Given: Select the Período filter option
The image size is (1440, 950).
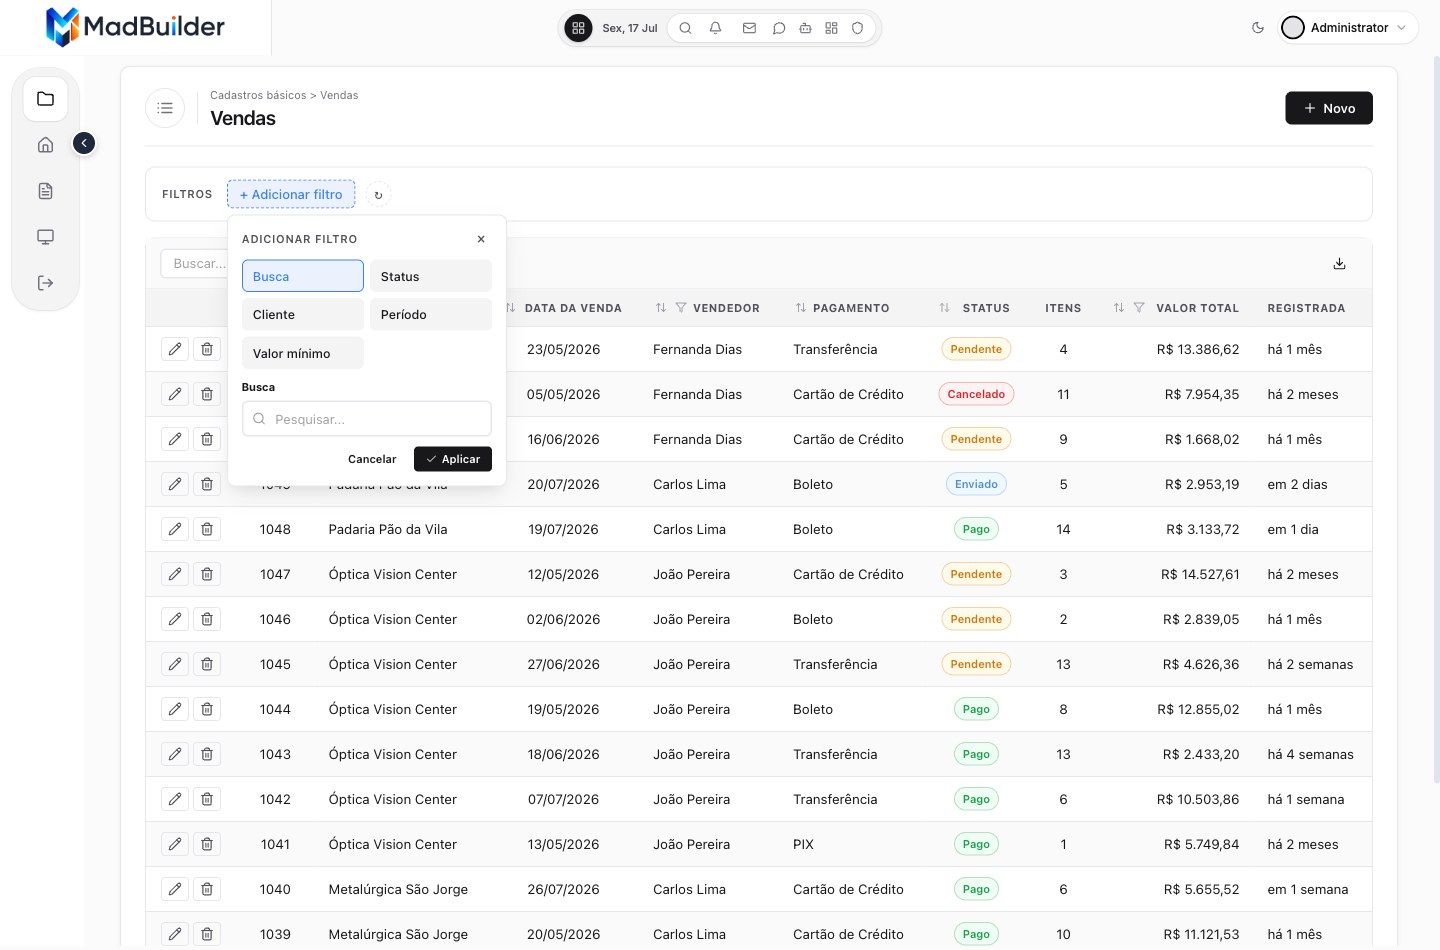Looking at the screenshot, I should 431,314.
